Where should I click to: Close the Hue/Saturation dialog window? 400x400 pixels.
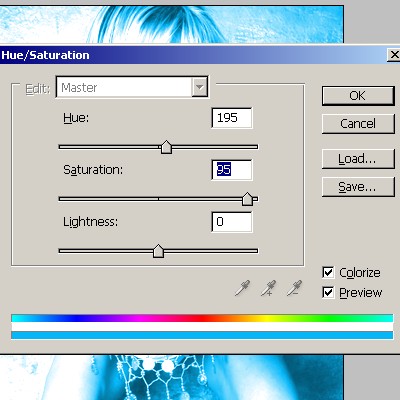pos(394,55)
